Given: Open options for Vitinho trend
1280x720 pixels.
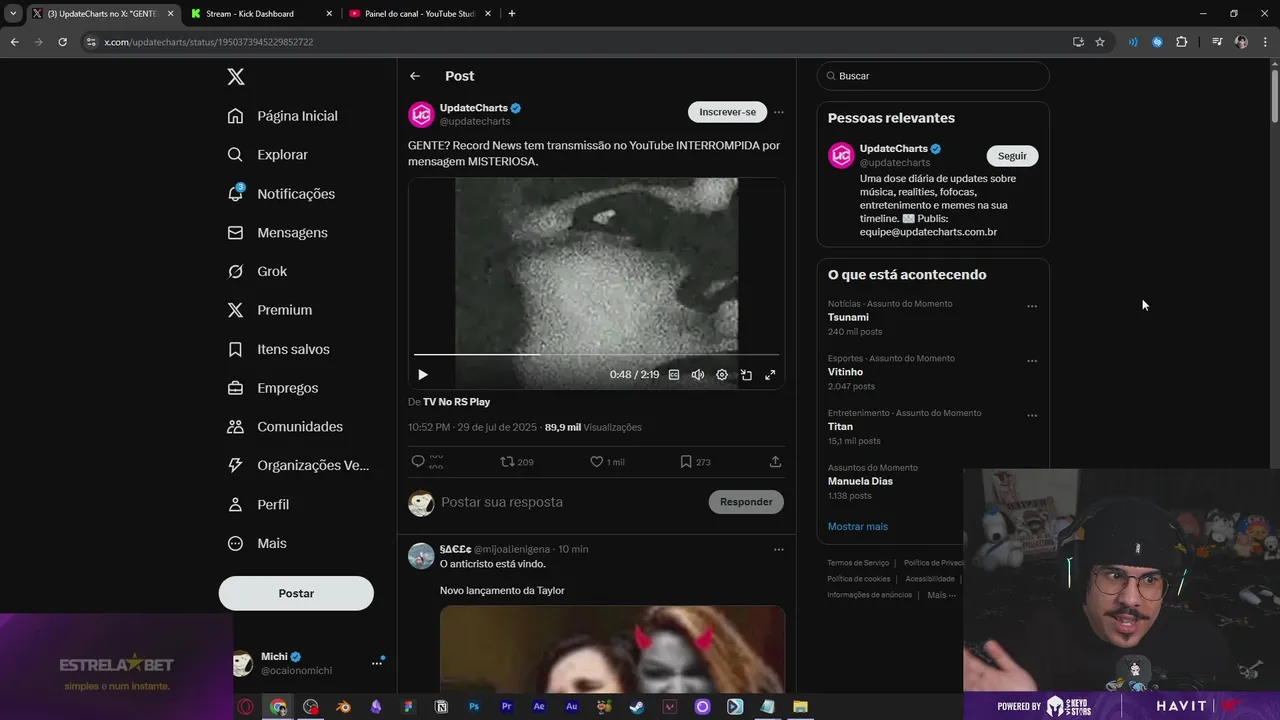Looking at the screenshot, I should 1032,361.
